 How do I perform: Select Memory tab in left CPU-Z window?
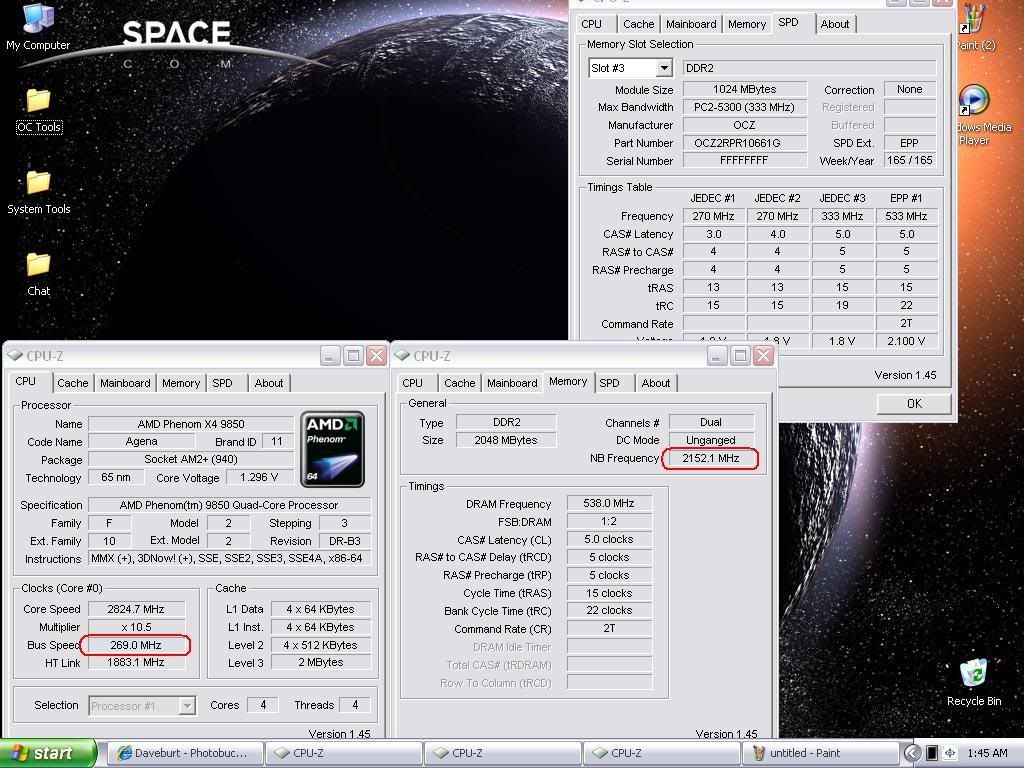click(x=181, y=383)
